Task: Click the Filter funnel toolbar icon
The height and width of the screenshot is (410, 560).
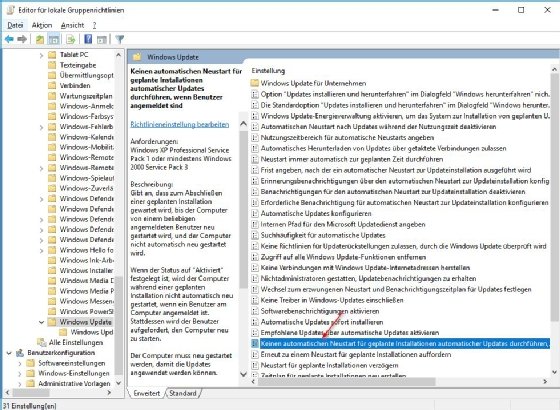Action: (x=120, y=39)
